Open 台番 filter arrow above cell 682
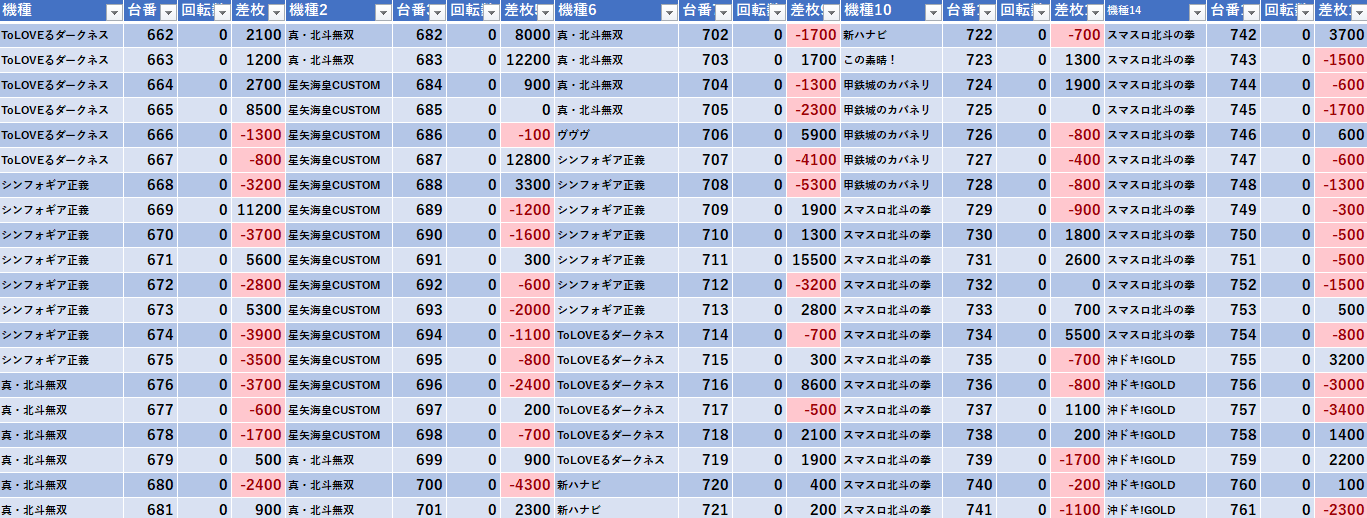1367x518 pixels. click(436, 12)
